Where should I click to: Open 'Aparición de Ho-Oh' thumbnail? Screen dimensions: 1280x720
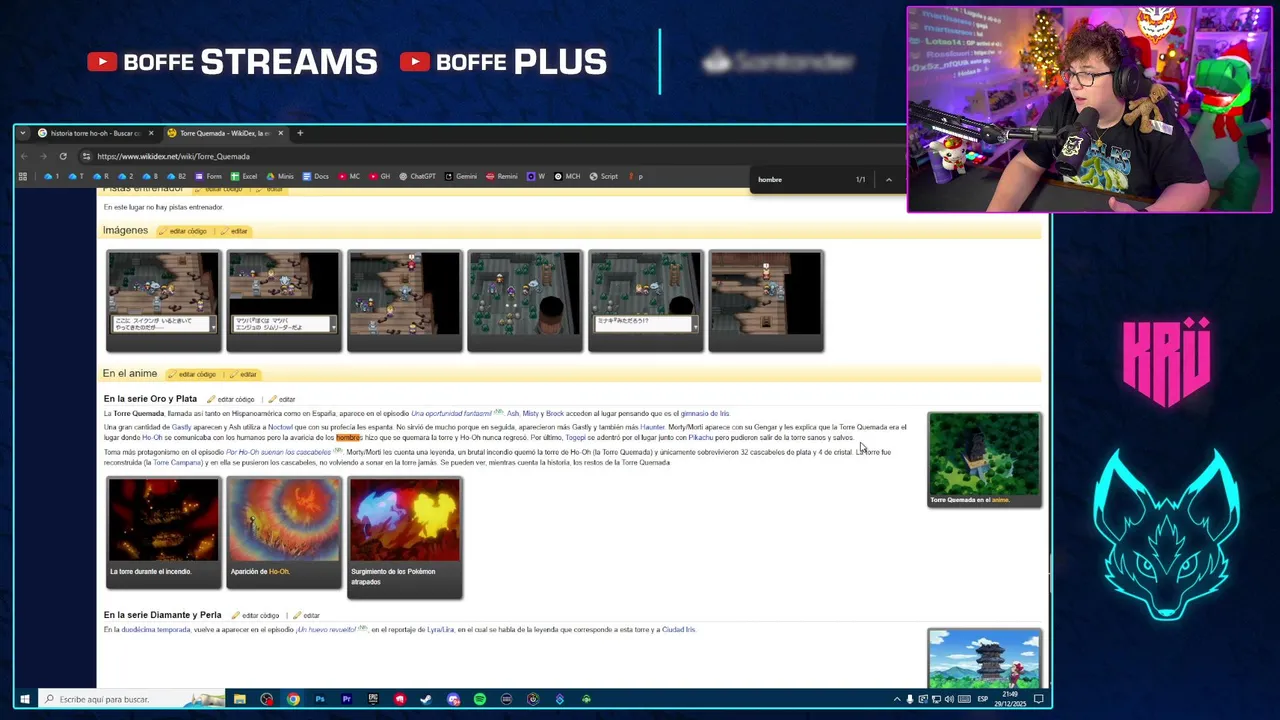pos(284,519)
